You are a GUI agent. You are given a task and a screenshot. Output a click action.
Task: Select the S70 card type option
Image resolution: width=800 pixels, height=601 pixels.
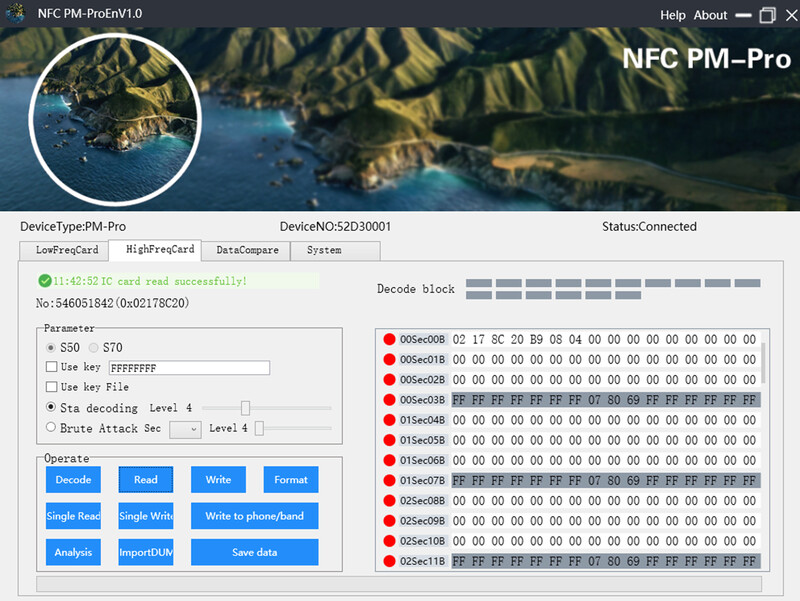click(95, 347)
